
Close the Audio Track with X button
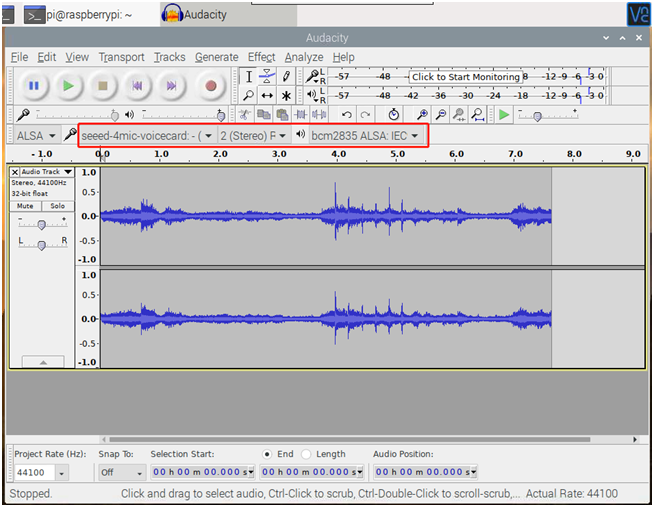click(x=15, y=172)
